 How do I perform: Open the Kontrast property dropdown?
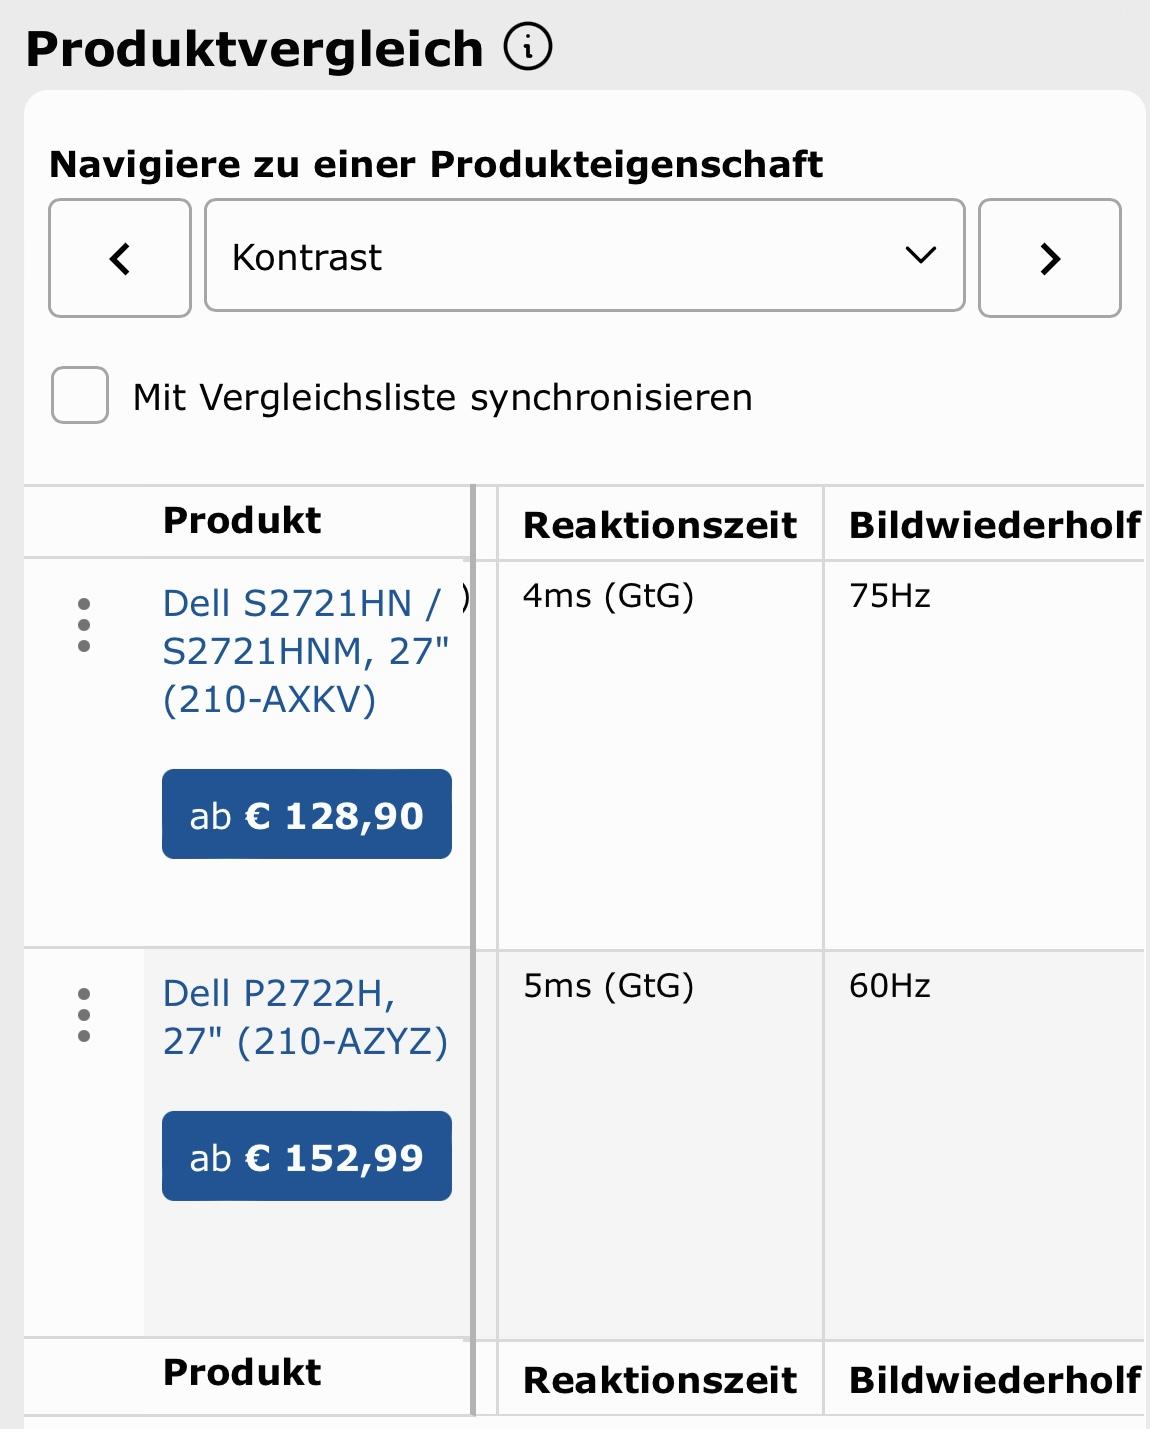tap(585, 256)
